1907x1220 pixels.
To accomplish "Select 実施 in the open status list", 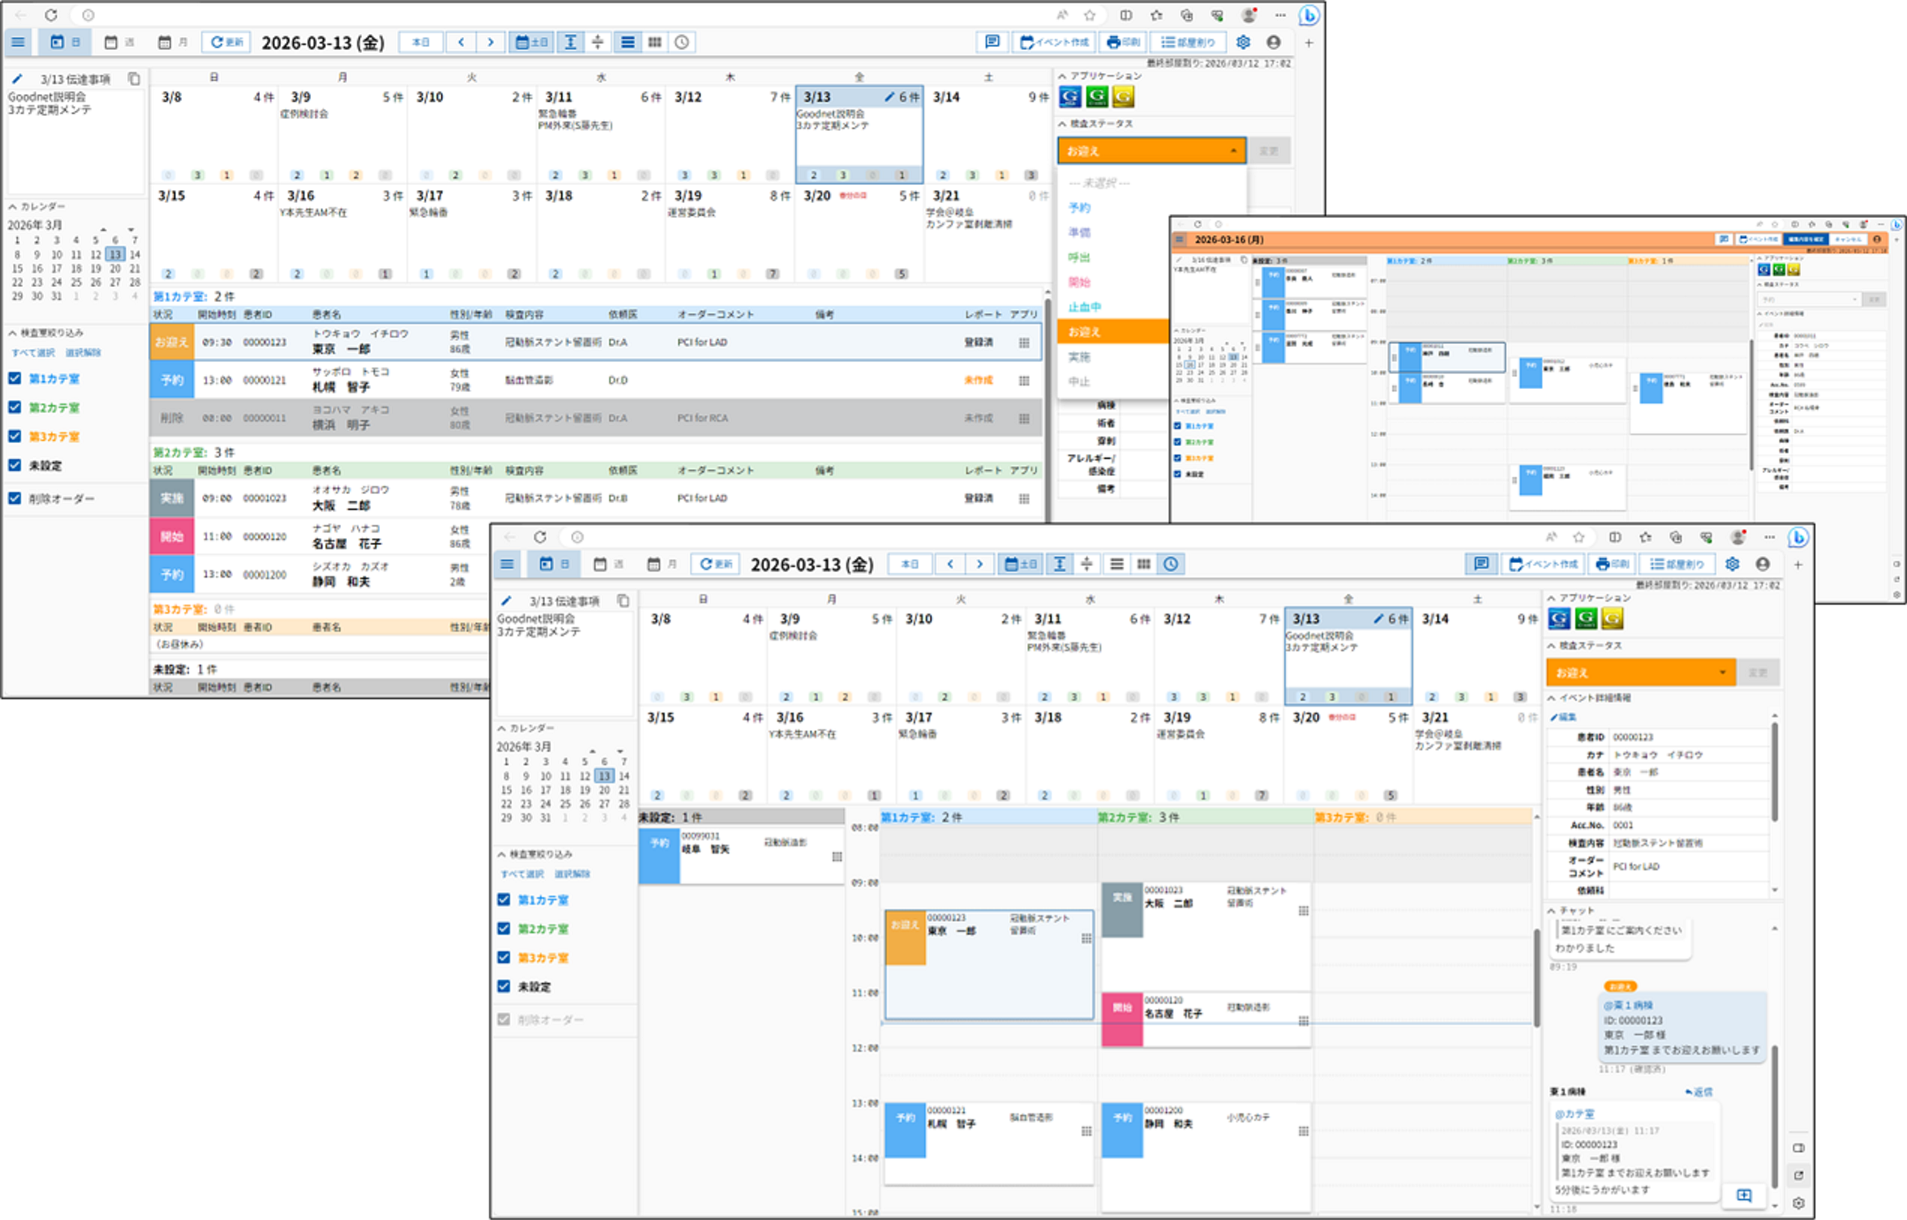I will 1080,357.
